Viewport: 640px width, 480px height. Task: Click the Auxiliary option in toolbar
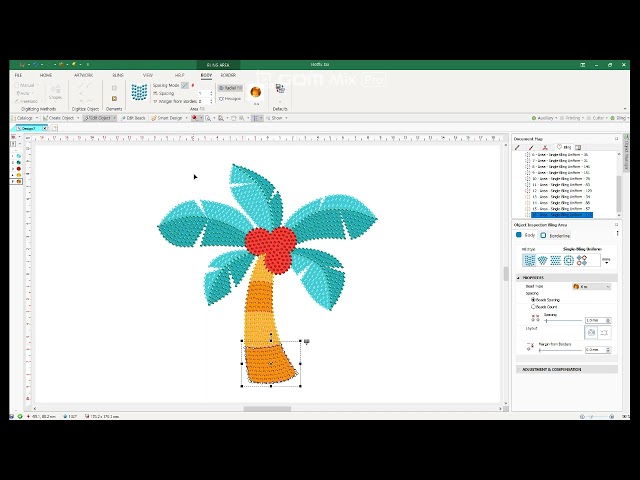[544, 118]
